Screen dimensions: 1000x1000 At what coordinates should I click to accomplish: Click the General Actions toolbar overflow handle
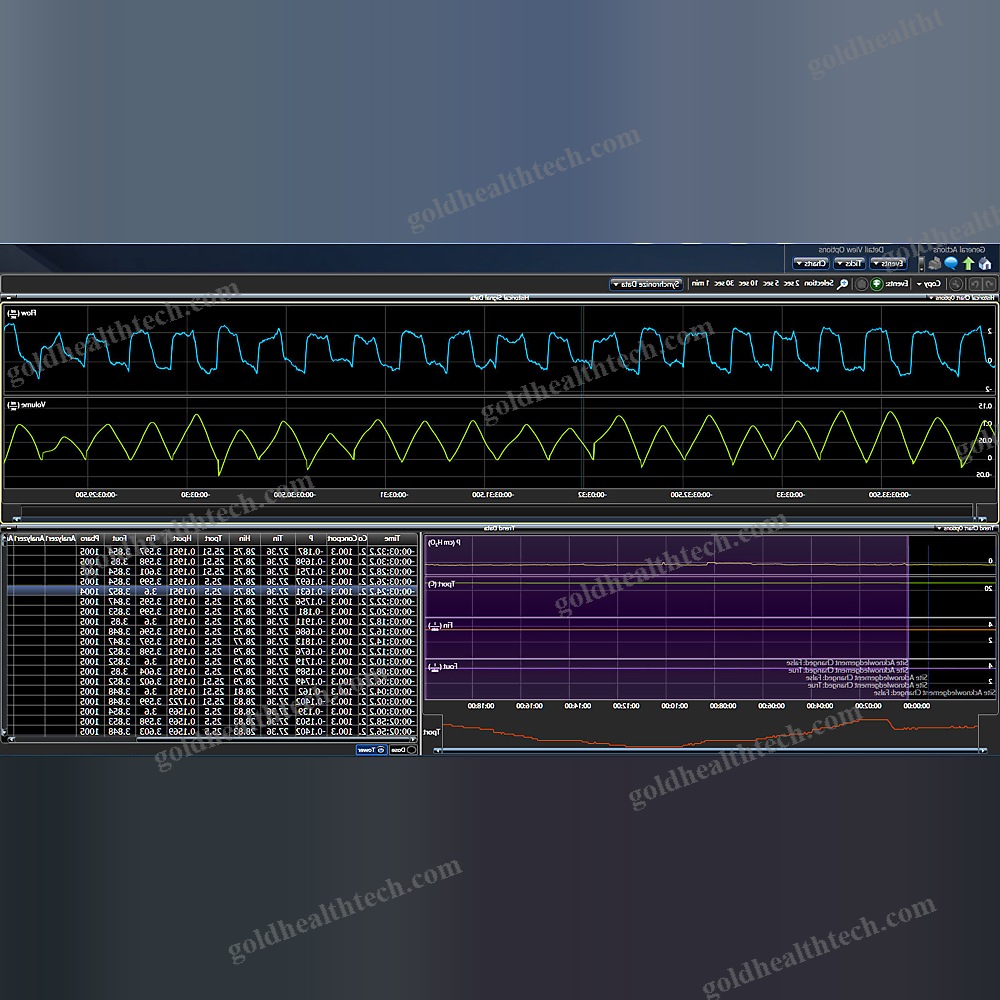tap(920, 263)
